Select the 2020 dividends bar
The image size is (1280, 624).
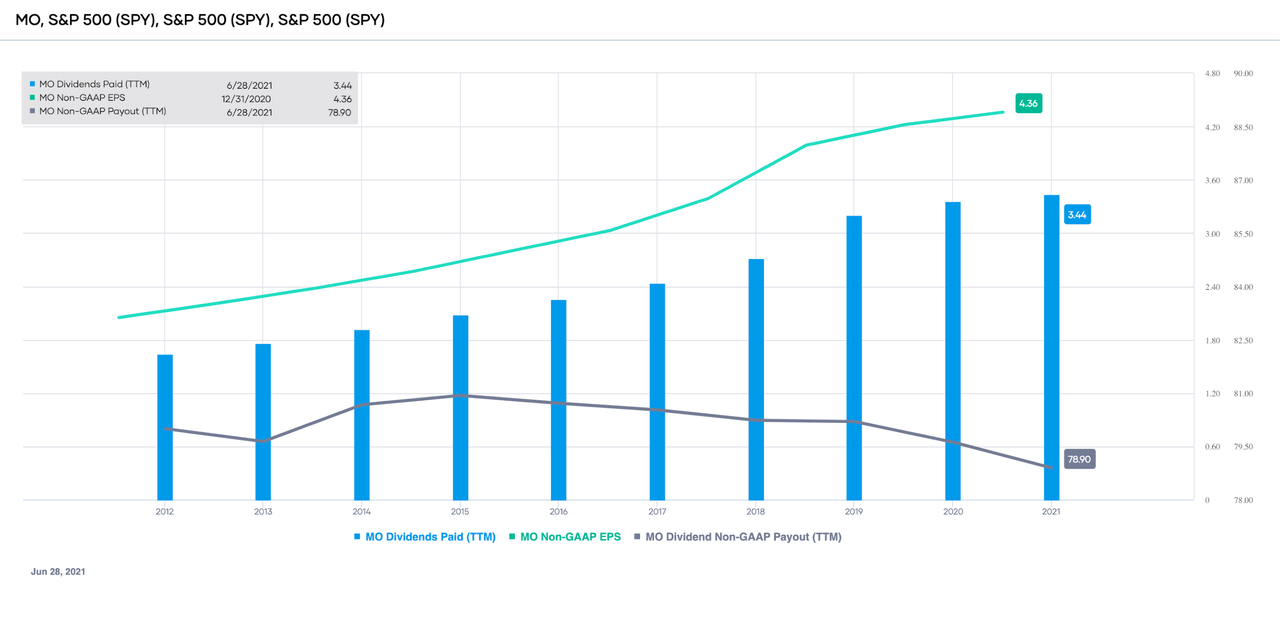(953, 351)
